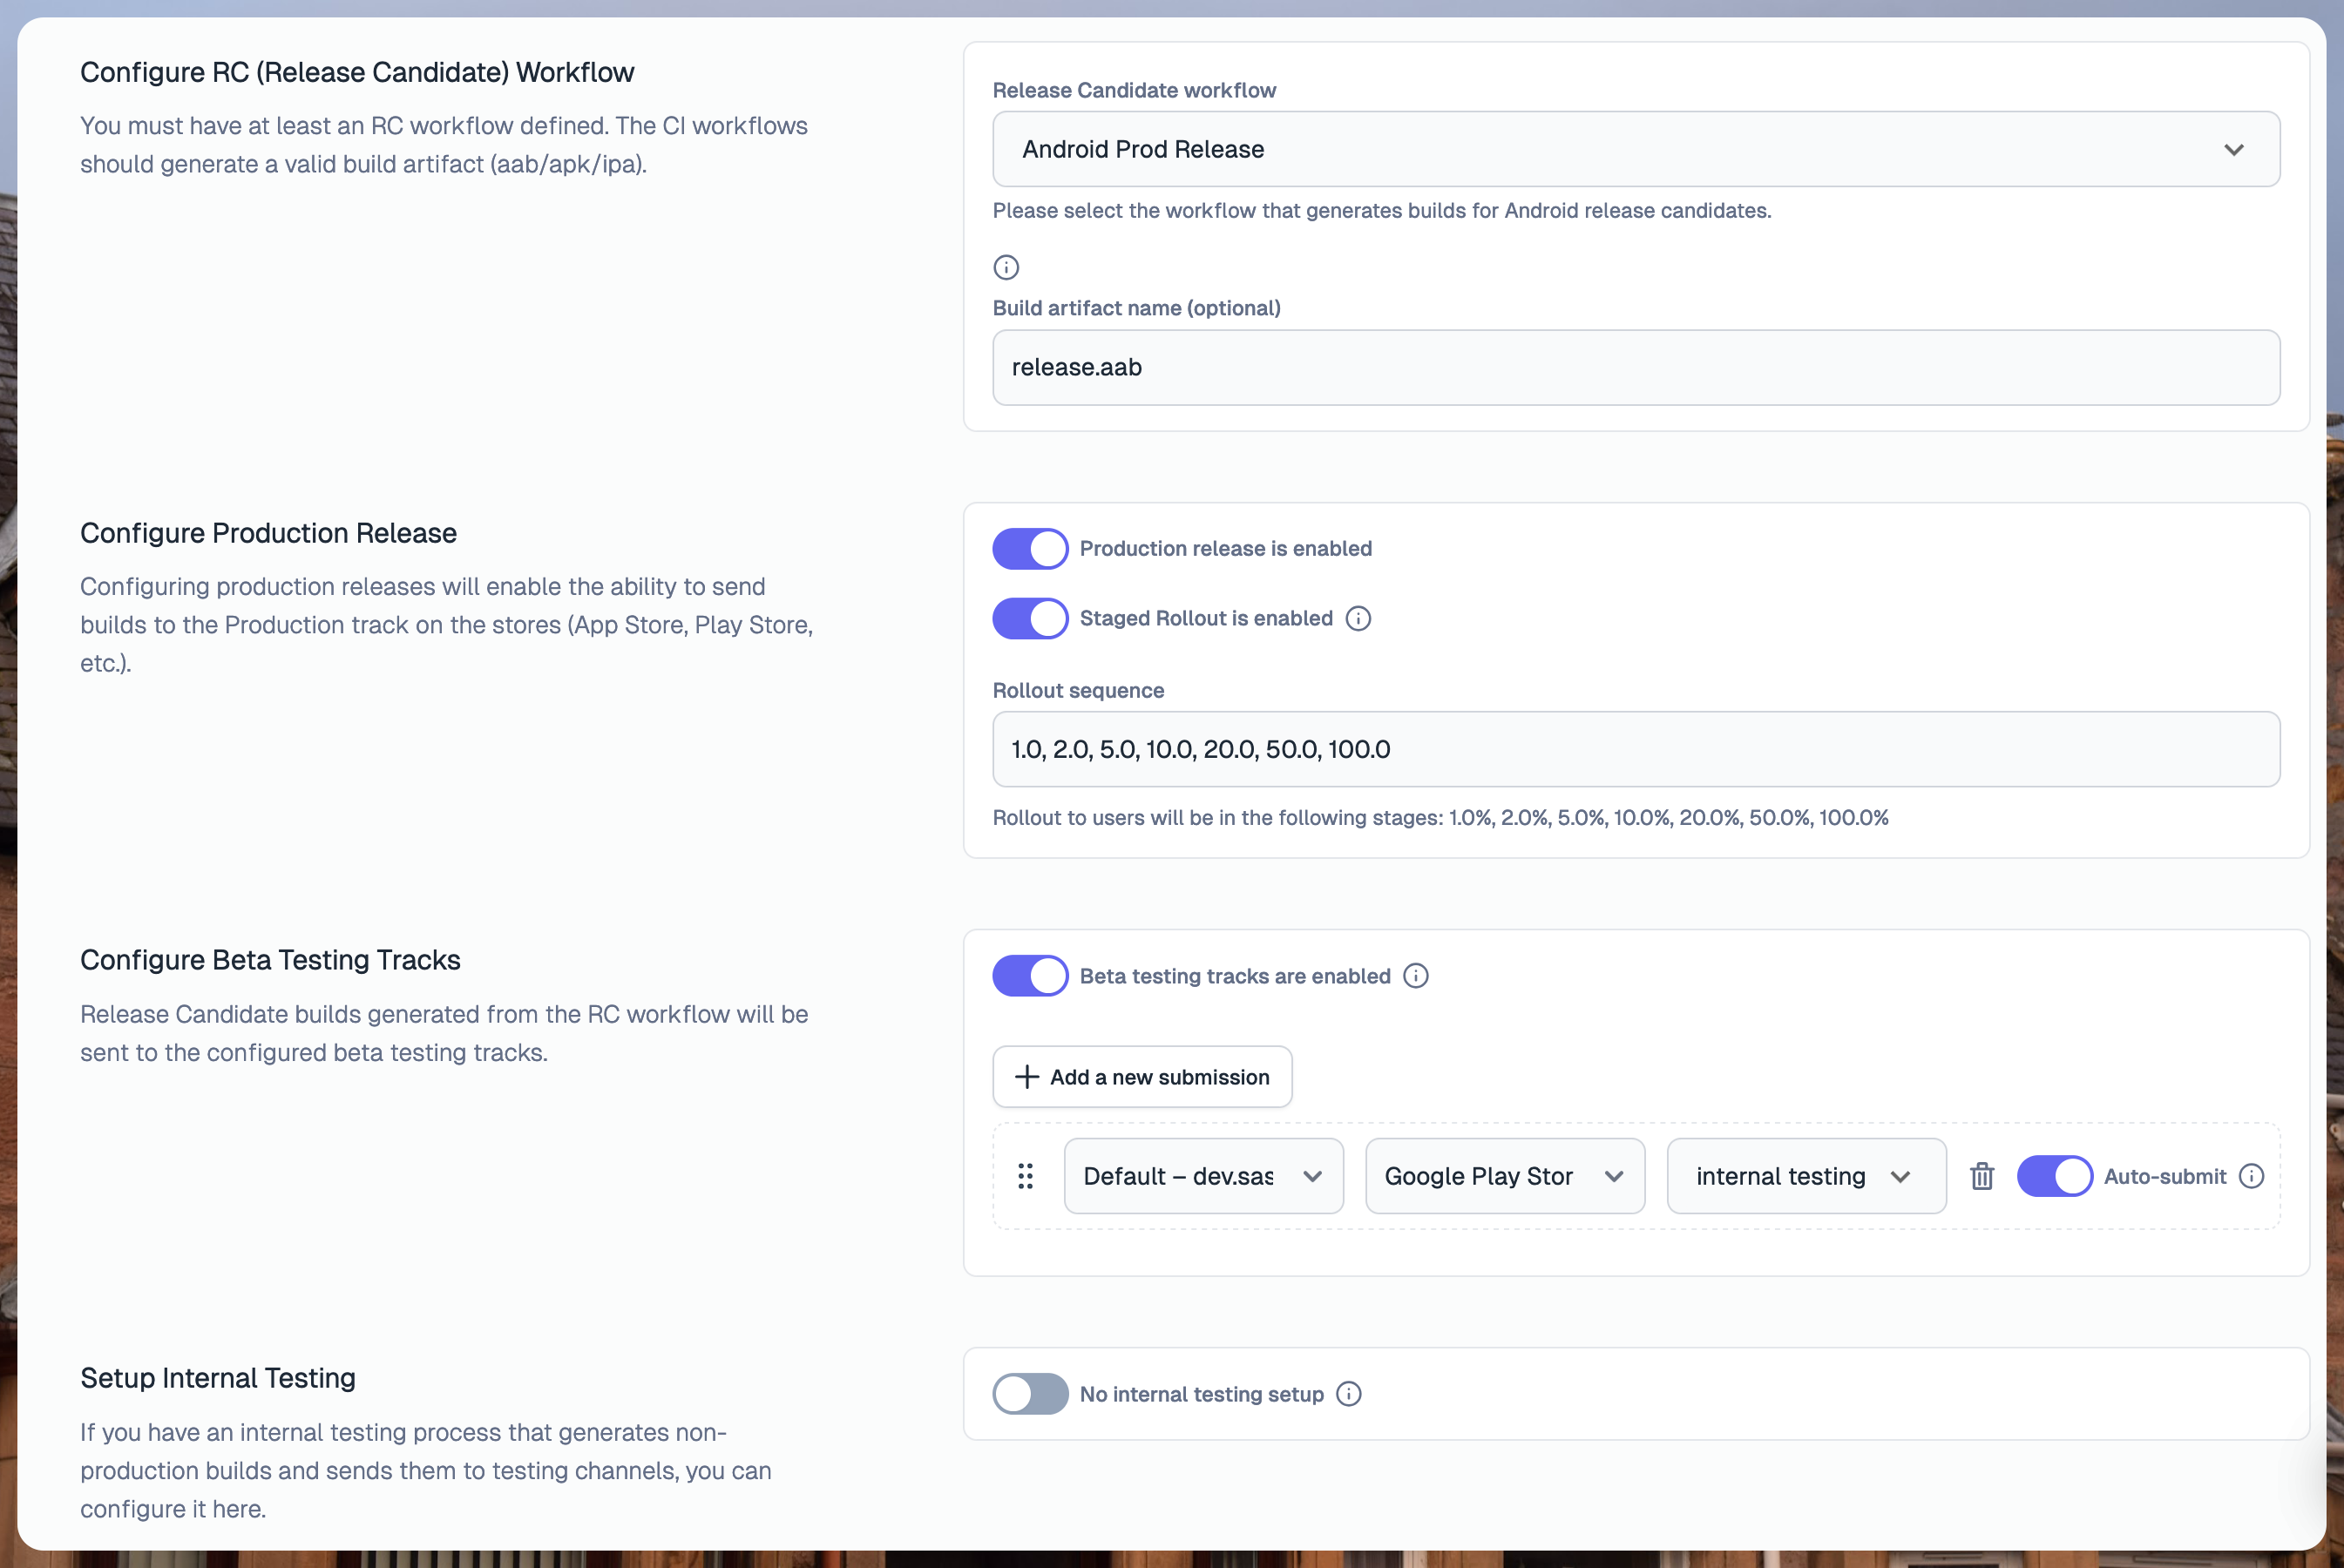Click info icon beside Staged Rollout label
The image size is (2344, 1568).
1358,618
